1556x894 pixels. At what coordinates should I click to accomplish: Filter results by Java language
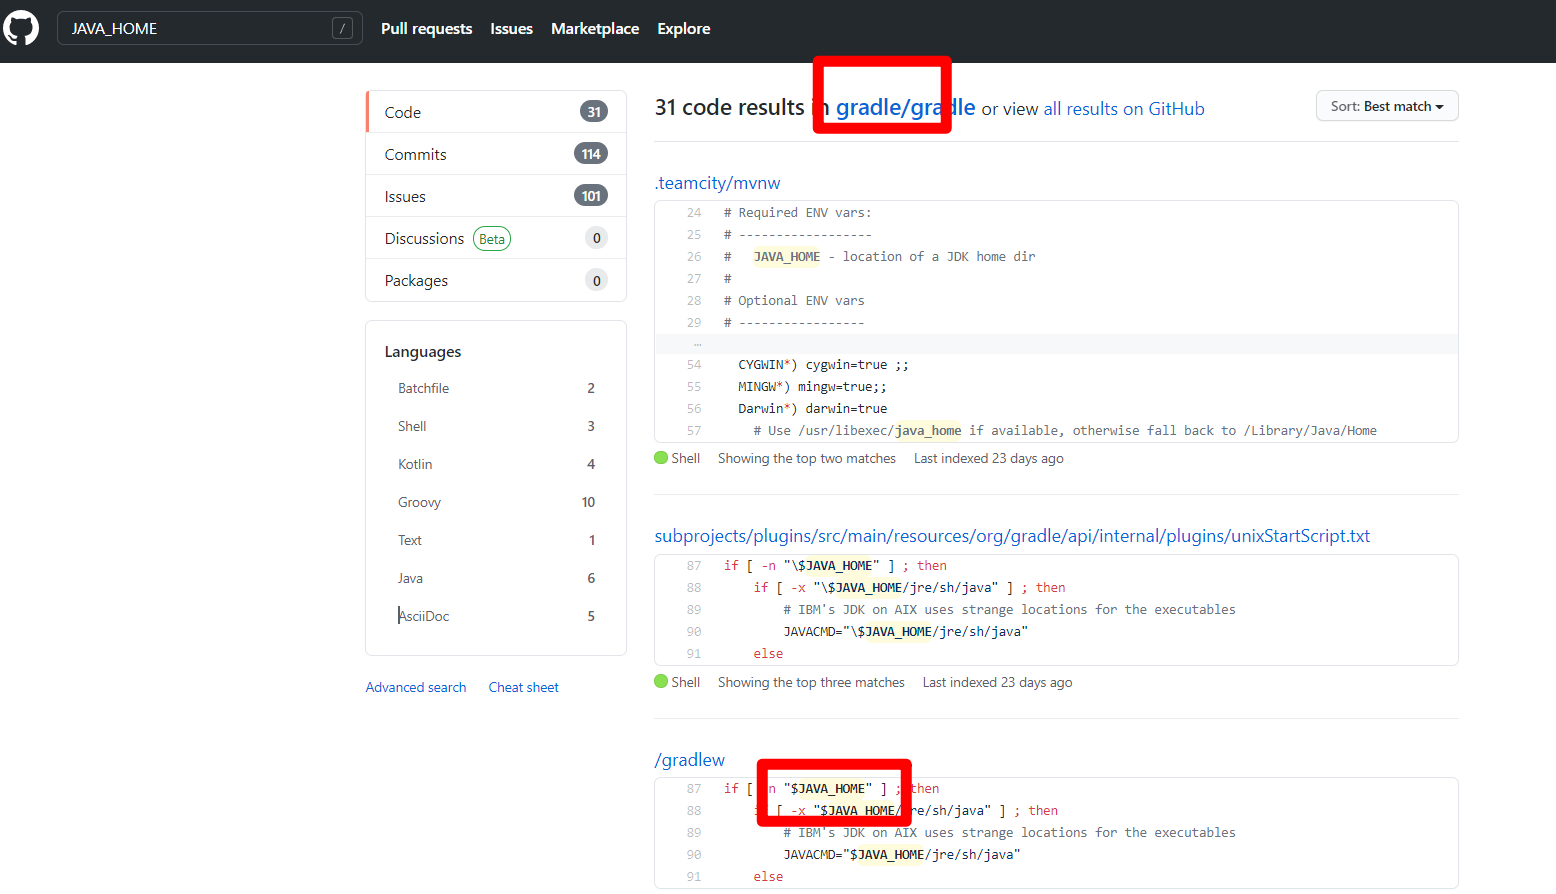(496, 578)
